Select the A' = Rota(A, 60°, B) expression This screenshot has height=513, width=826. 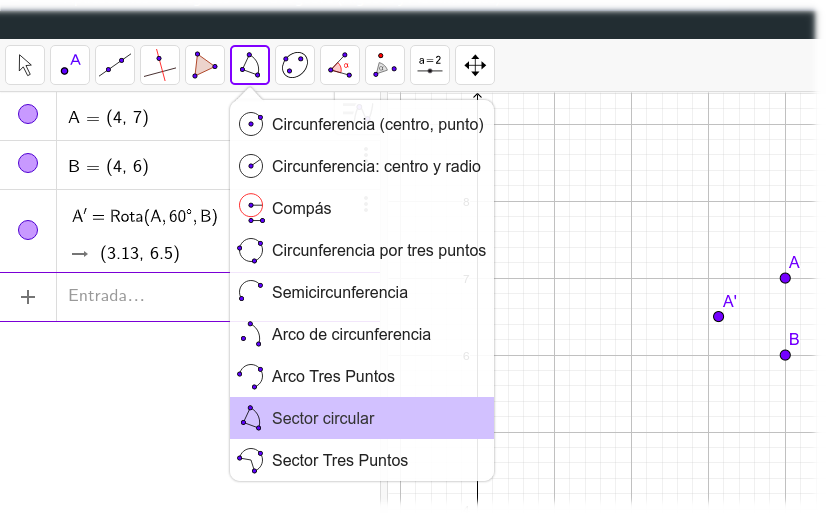(145, 216)
